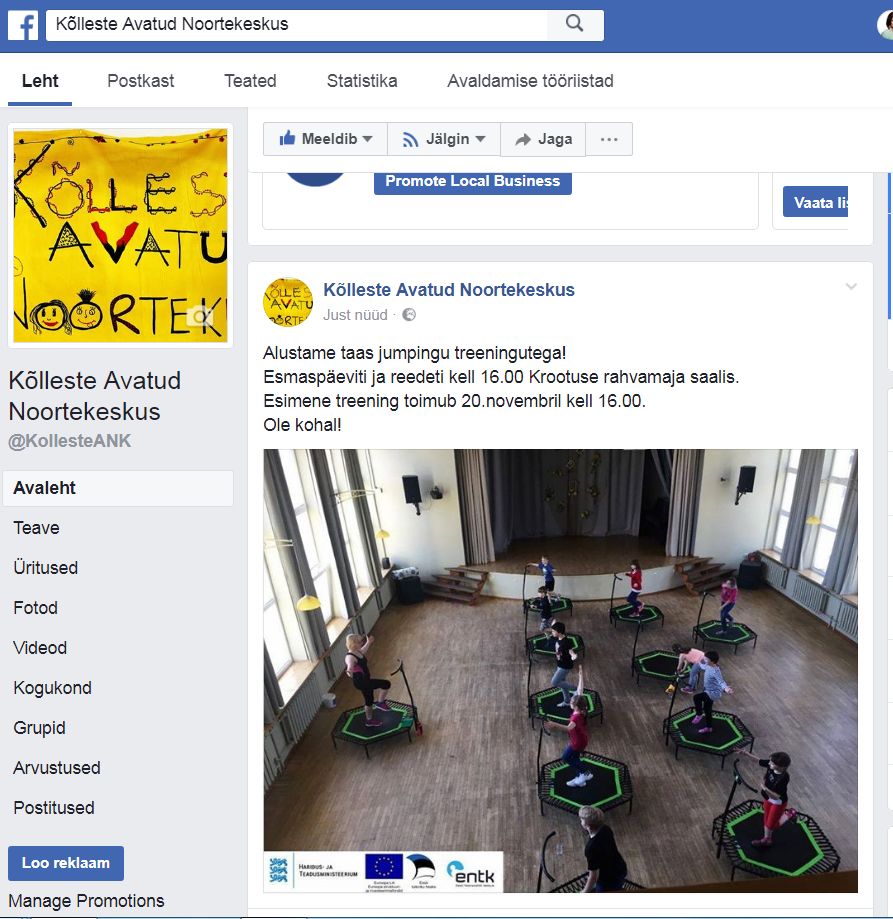Switch to the Postkast tab
The height and width of the screenshot is (919, 893).
(x=141, y=81)
